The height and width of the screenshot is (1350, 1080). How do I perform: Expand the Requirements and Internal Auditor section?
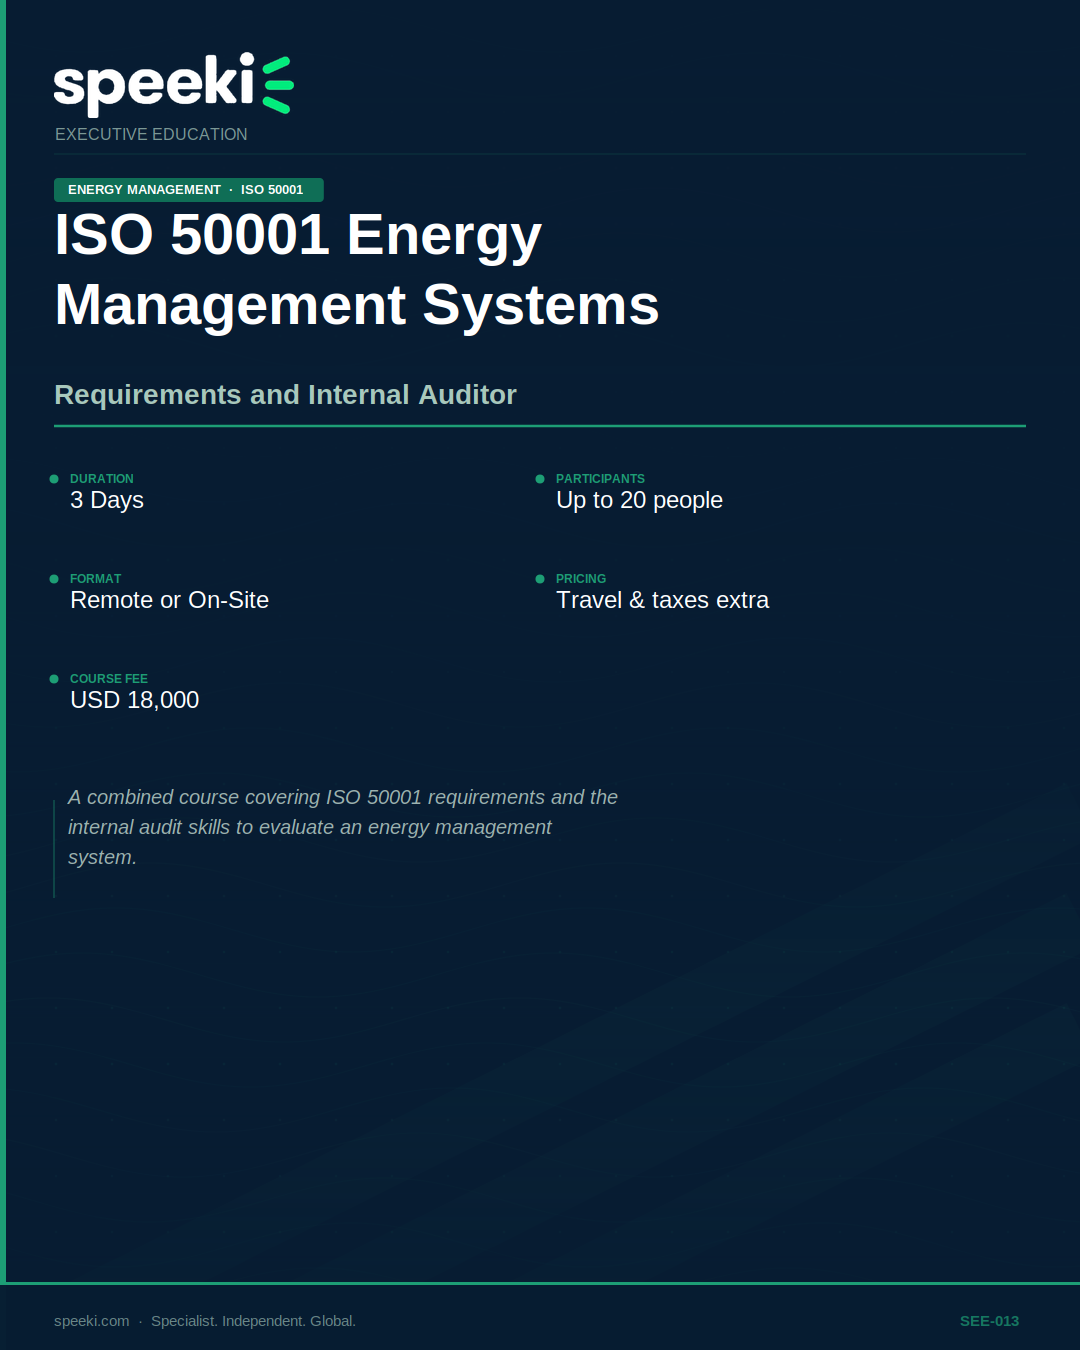pyautogui.click(x=286, y=395)
